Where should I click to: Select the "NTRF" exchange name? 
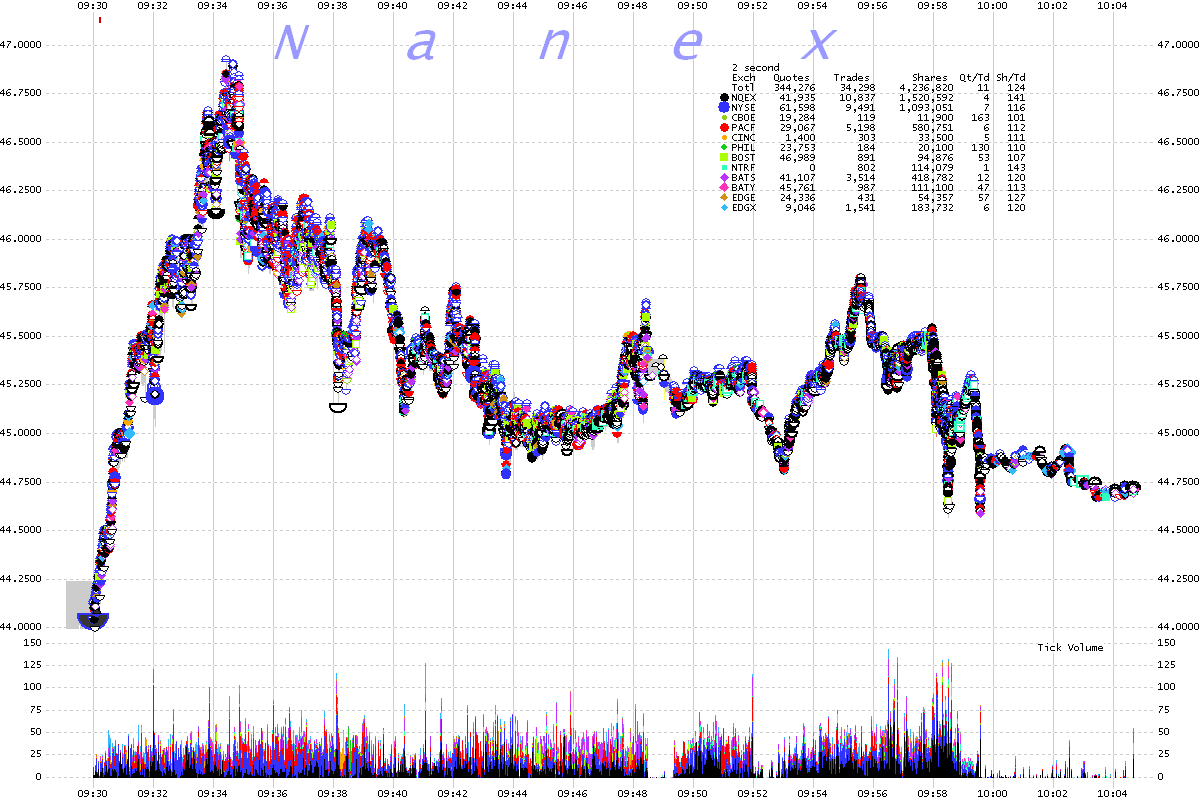click(744, 167)
